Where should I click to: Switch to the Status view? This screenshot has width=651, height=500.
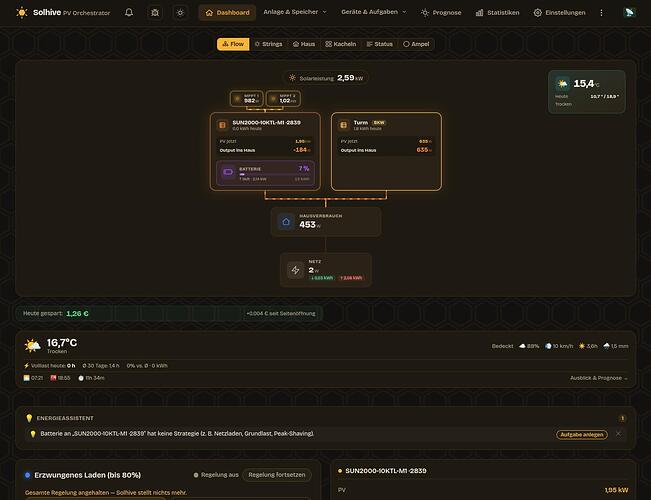coord(379,44)
